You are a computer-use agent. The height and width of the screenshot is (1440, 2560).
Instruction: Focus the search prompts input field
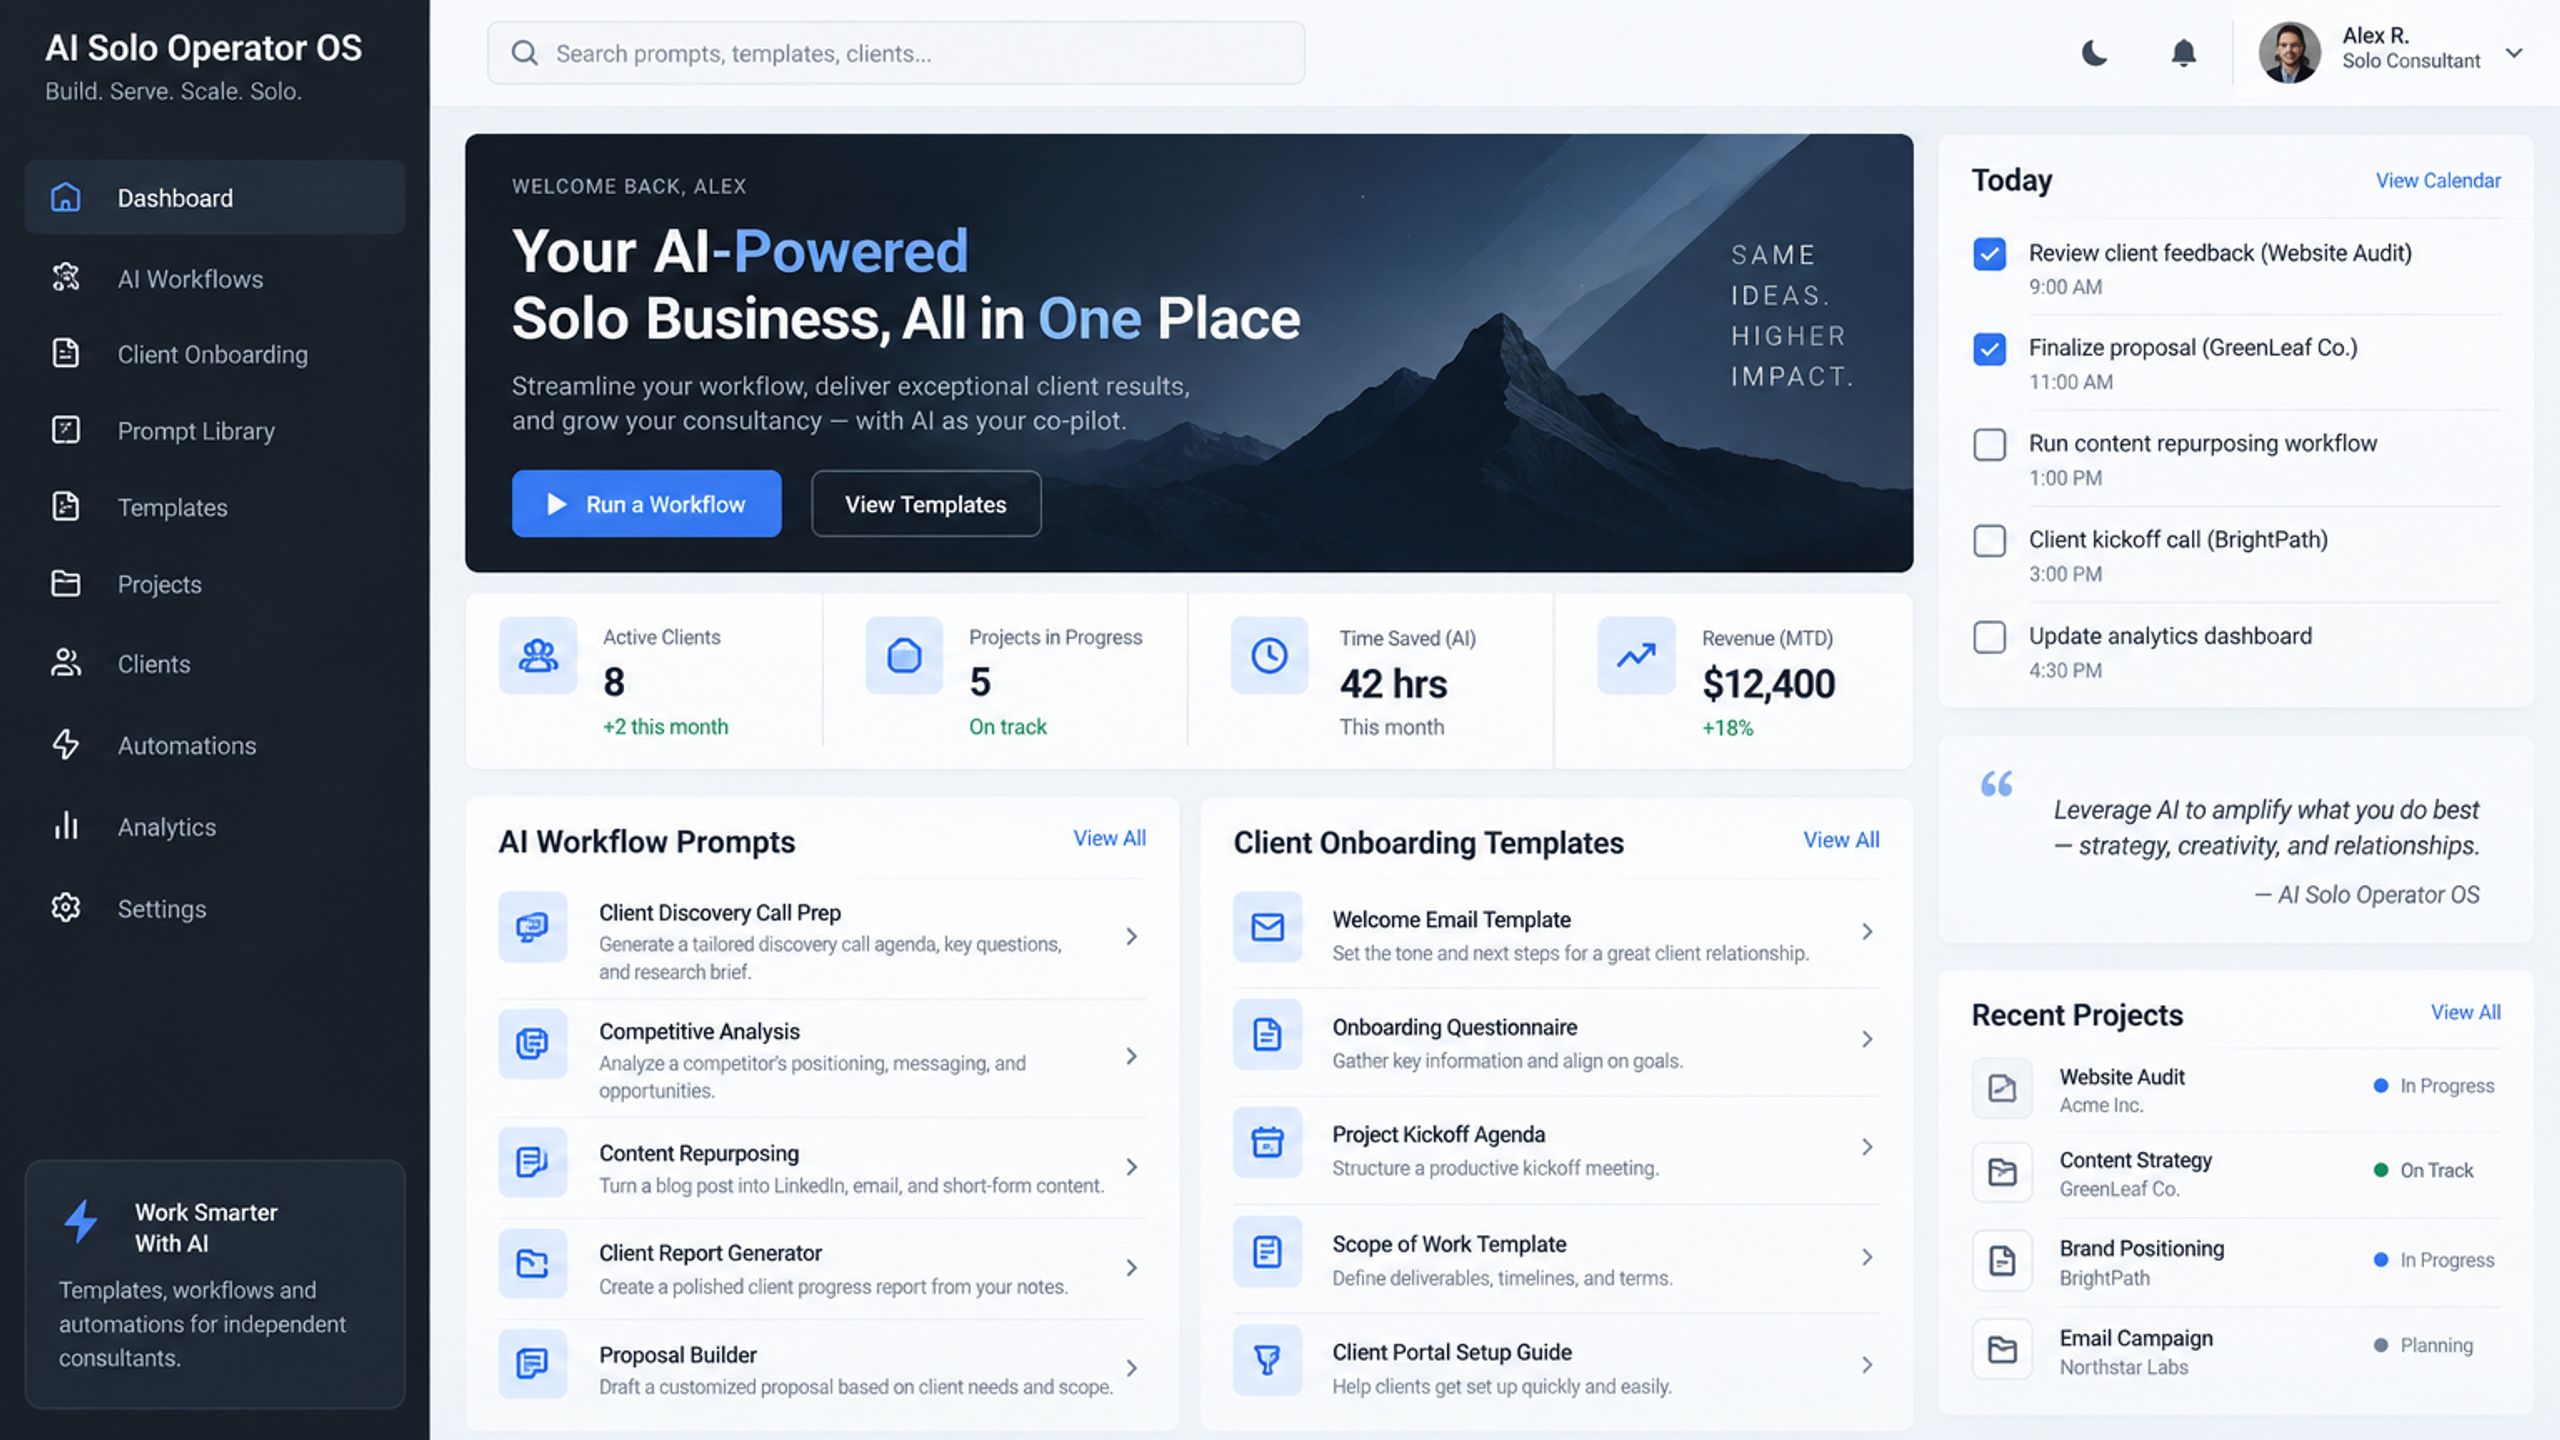(x=896, y=53)
